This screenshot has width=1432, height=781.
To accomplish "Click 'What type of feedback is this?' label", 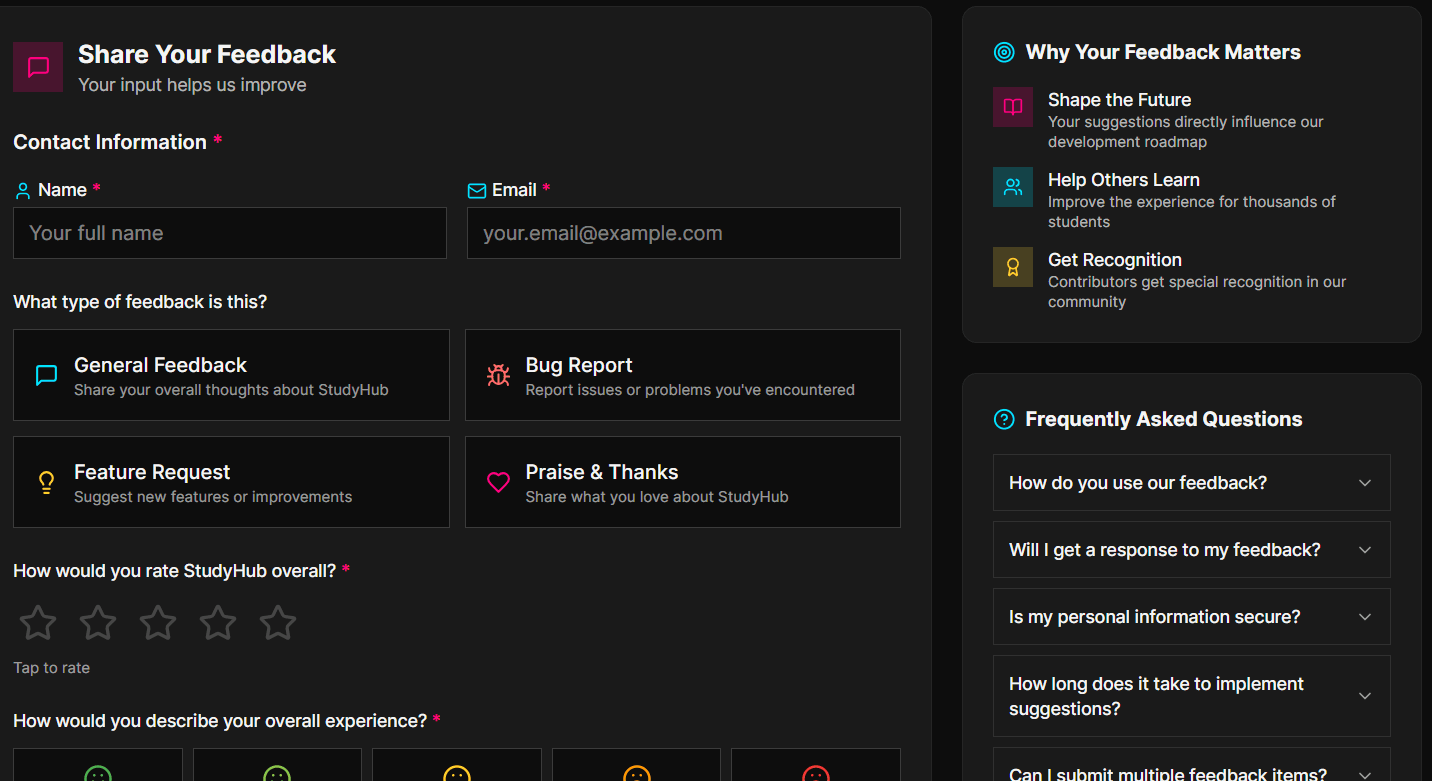I will (140, 302).
